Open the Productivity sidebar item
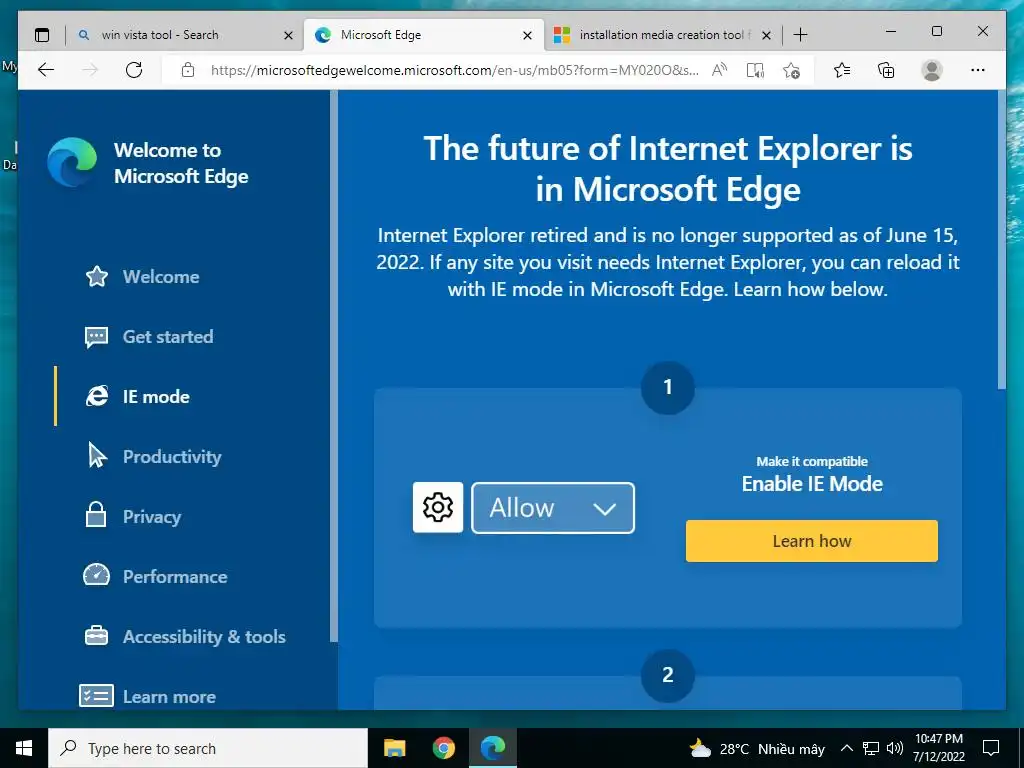 pyautogui.click(x=153, y=456)
